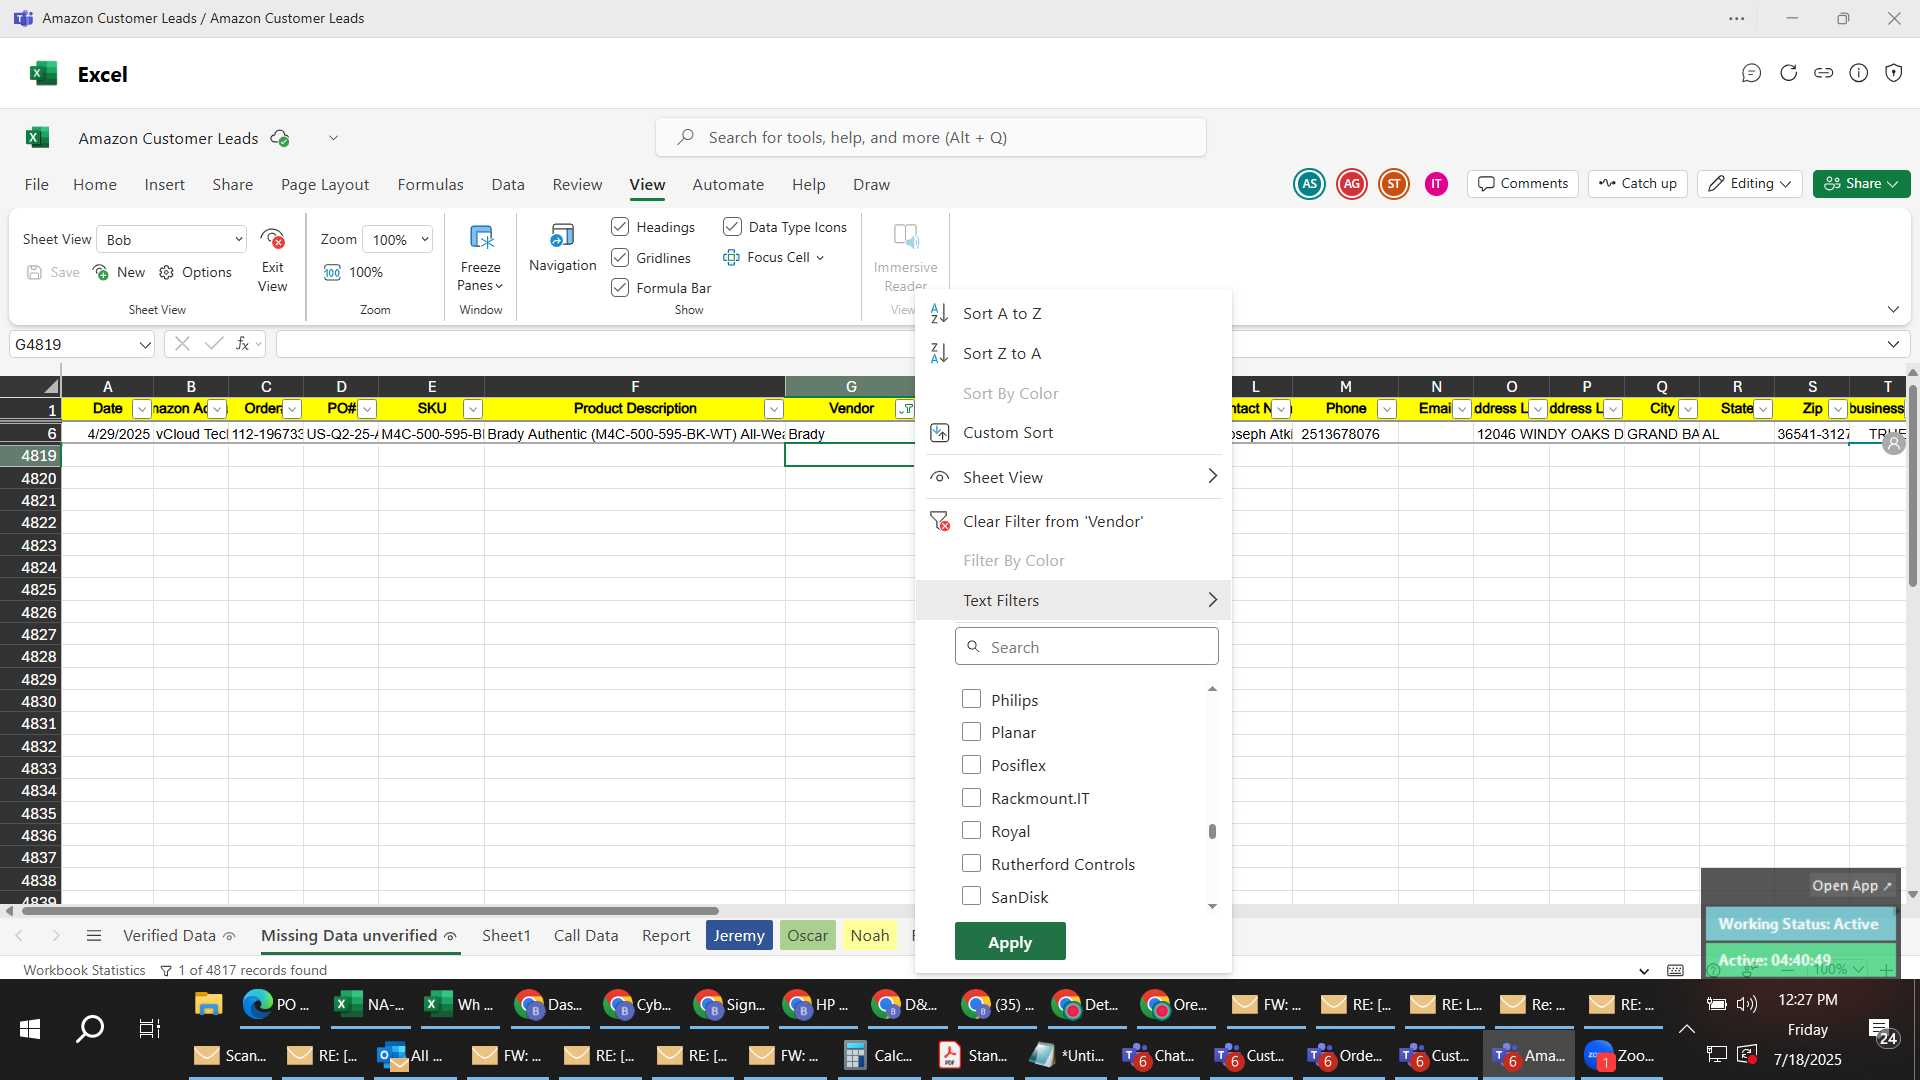Screen dimensions: 1920x1080
Task: Toggle the Data Type Icons checkbox
Action: coord(732,227)
